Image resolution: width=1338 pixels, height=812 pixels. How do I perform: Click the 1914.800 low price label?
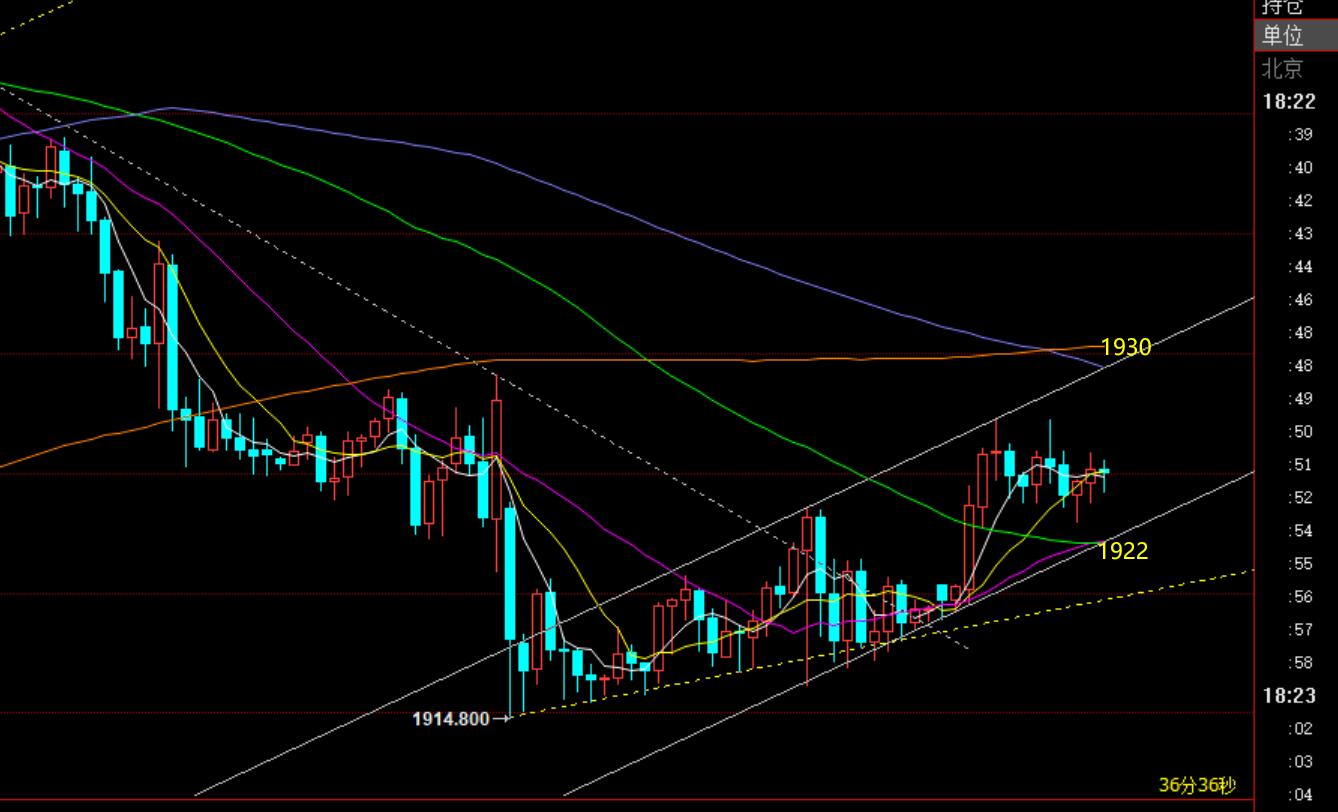451,718
